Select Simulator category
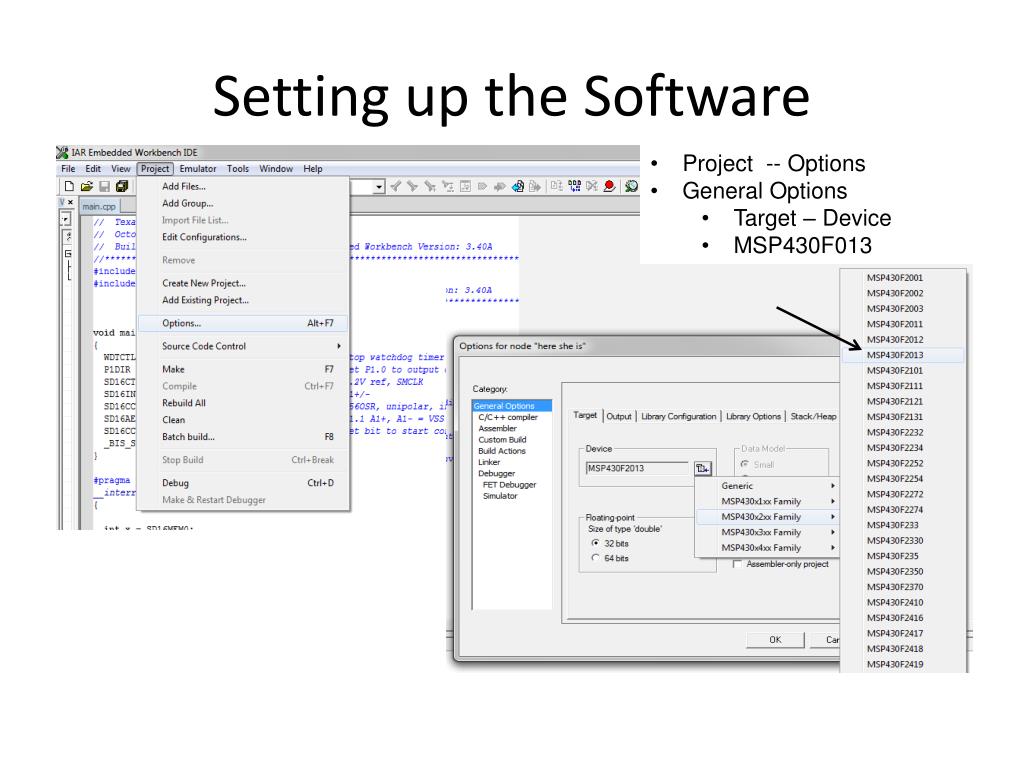Image resolution: width=1024 pixels, height=768 pixels. [x=500, y=496]
